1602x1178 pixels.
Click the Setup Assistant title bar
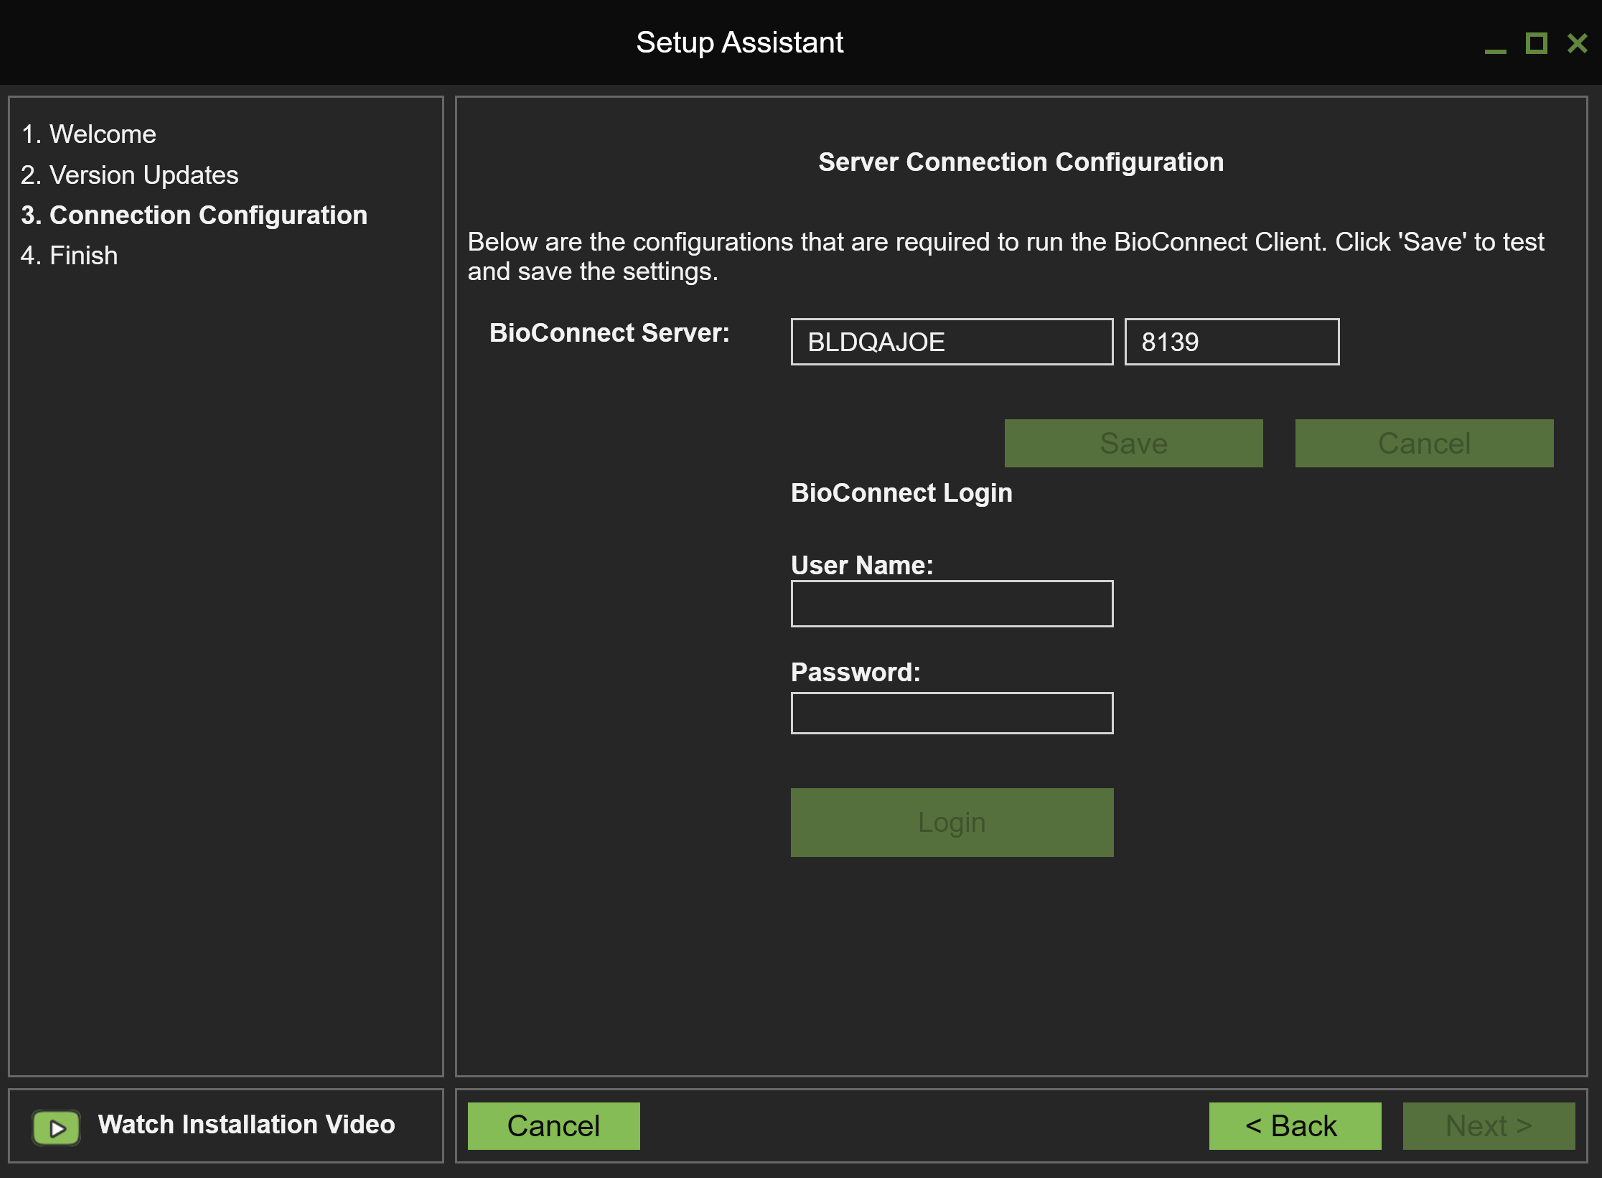coord(739,42)
